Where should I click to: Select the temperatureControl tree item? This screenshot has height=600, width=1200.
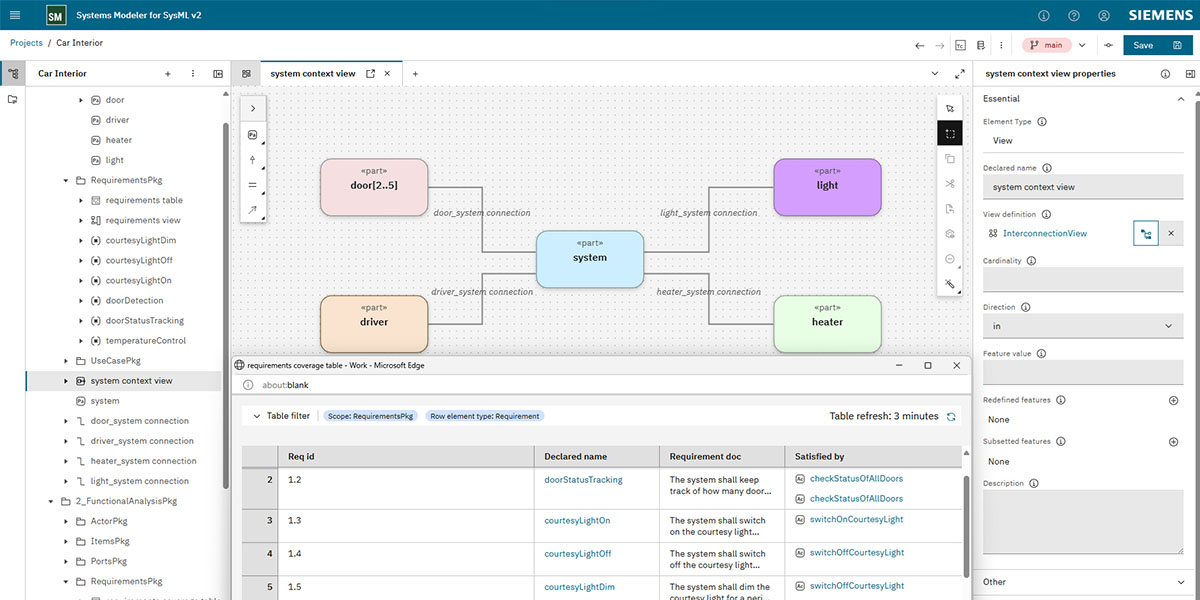(145, 341)
